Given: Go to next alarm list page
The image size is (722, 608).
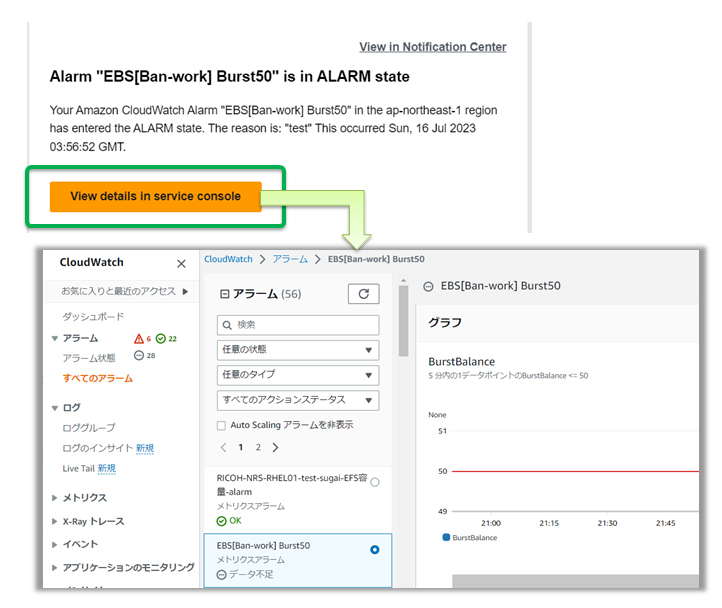Looking at the screenshot, I should tap(275, 447).
